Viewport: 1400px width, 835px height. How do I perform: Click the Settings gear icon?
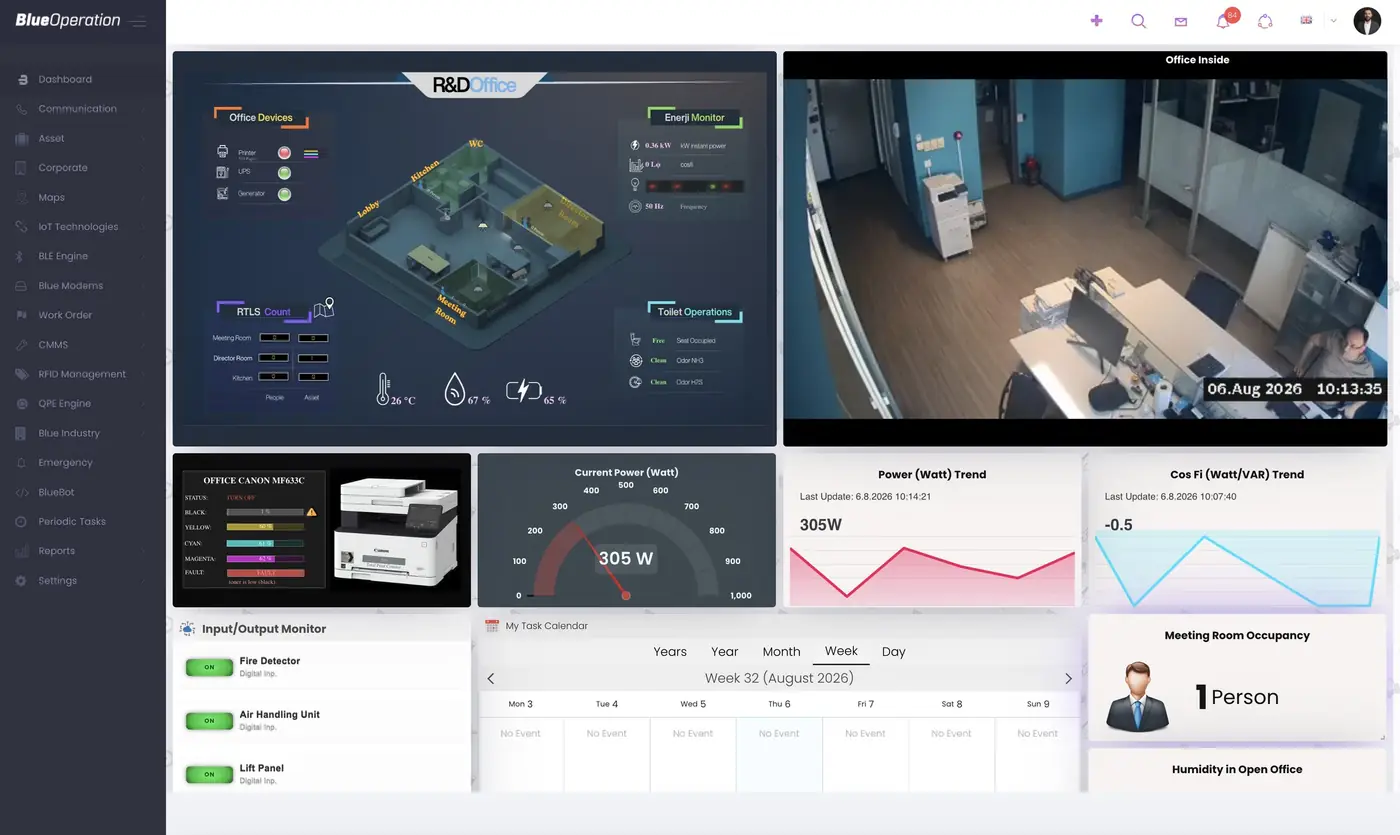tap(20, 581)
